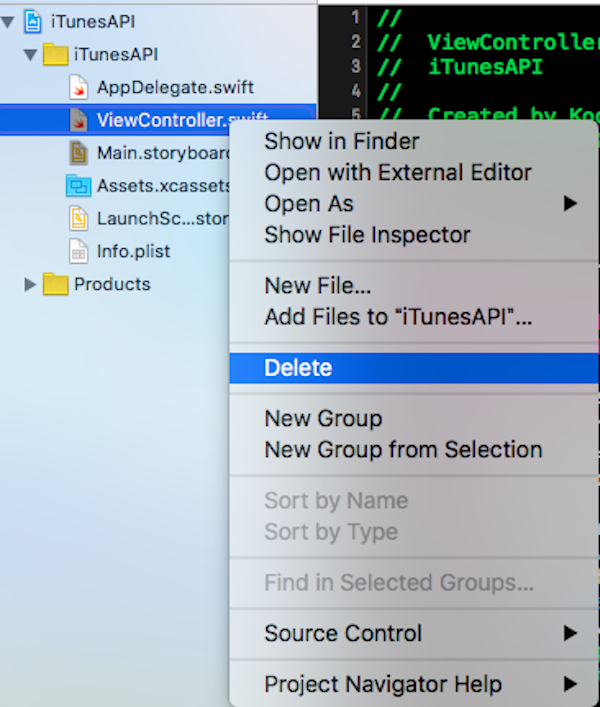
Task: Click the ViewController comment text on line 2
Action: click(x=513, y=42)
